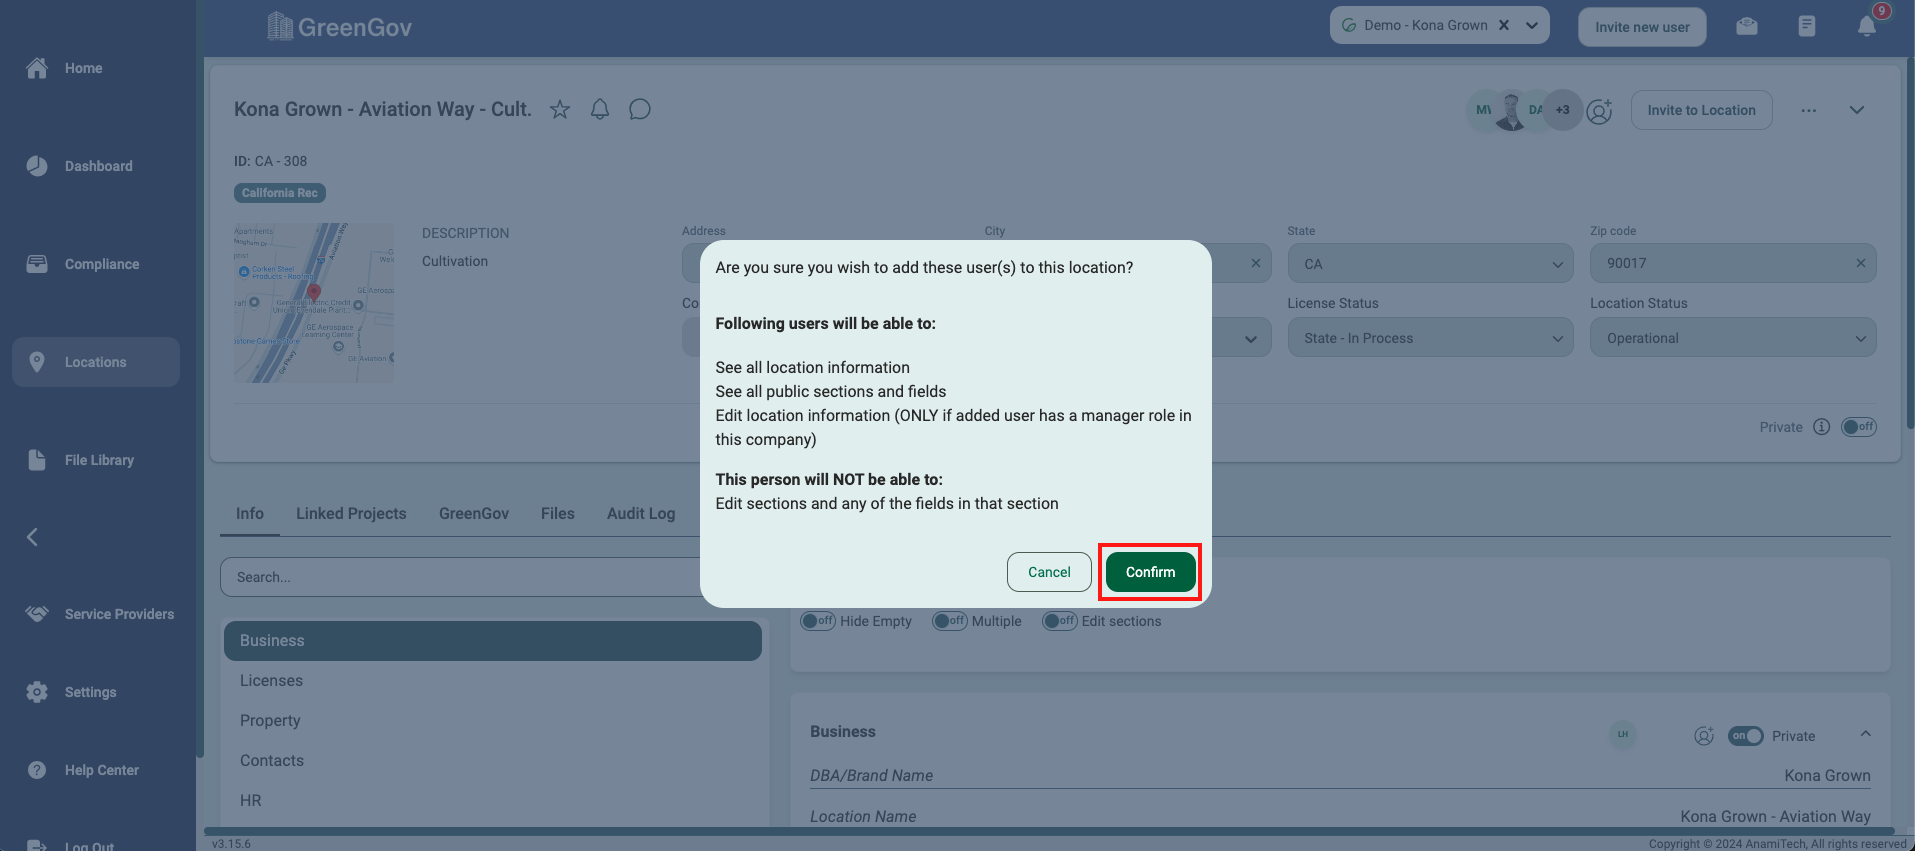This screenshot has width=1915, height=851.
Task: Toggle the Edit sections switch
Action: [x=1059, y=621]
